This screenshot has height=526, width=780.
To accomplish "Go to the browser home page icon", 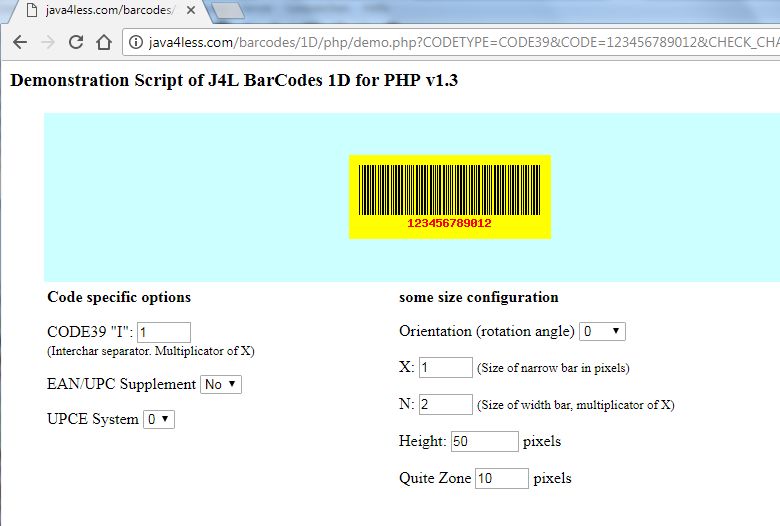I will tap(104, 42).
